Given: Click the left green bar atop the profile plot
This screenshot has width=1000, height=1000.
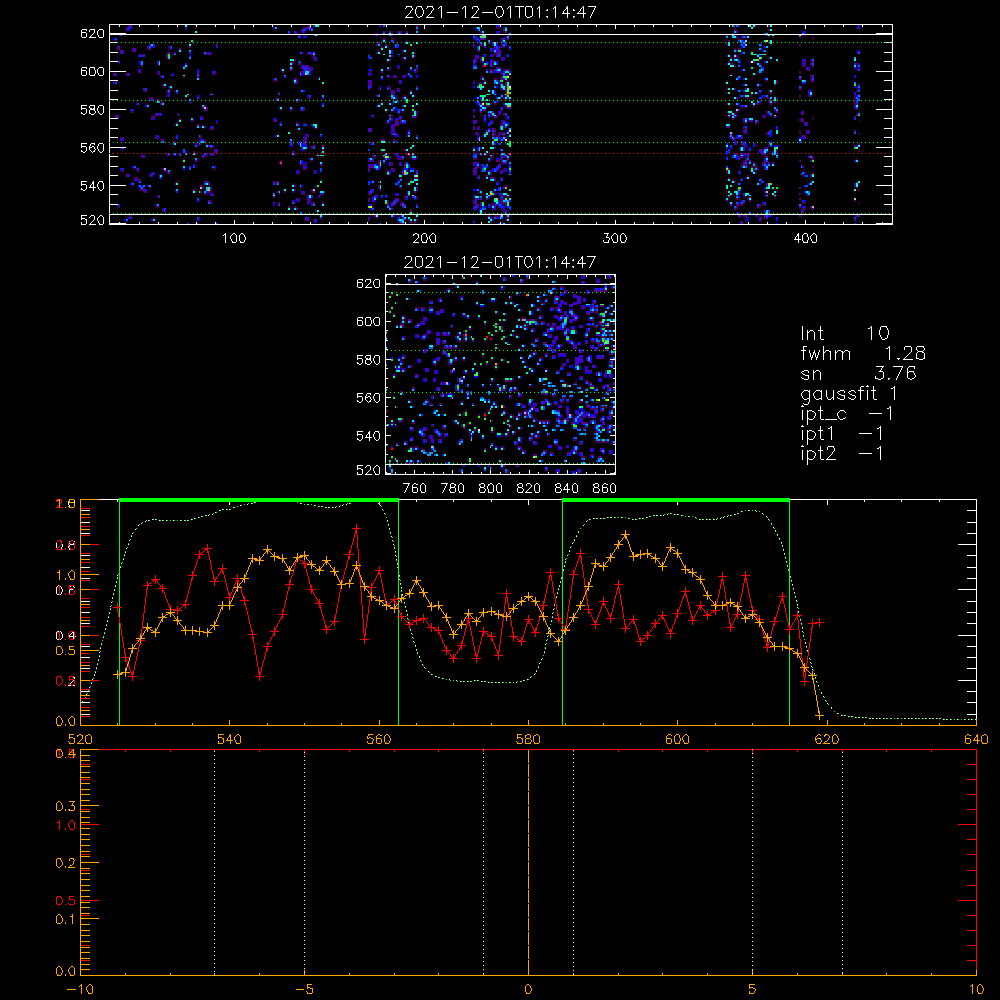Looking at the screenshot, I should click(259, 500).
